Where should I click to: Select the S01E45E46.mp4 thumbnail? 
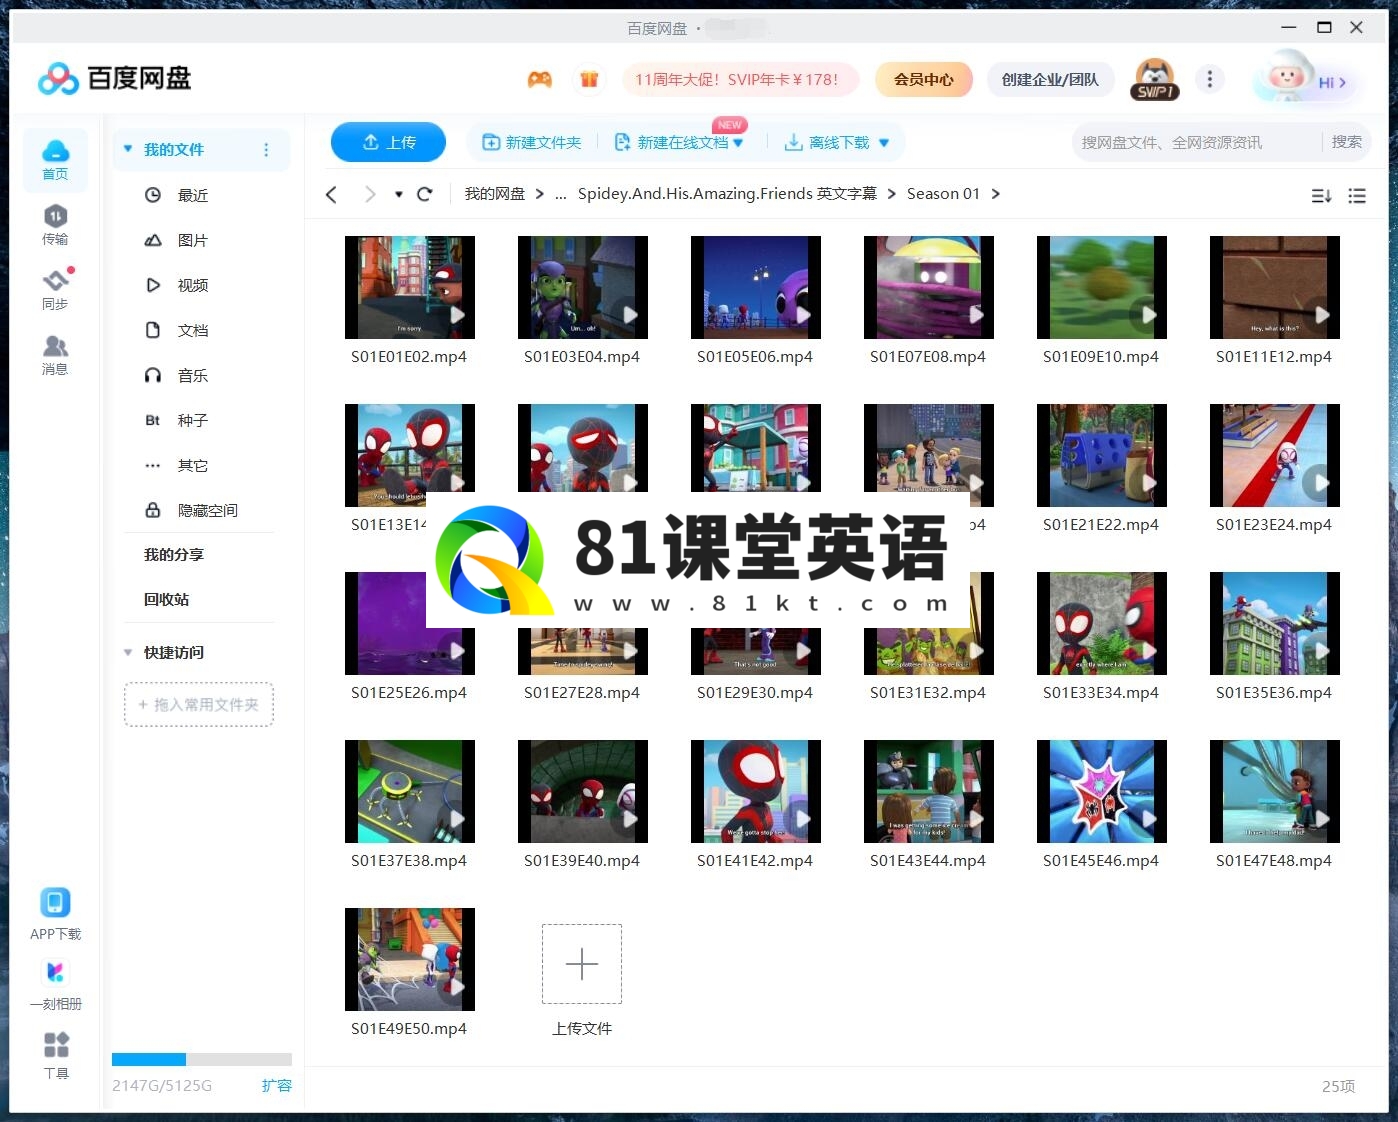[1102, 791]
